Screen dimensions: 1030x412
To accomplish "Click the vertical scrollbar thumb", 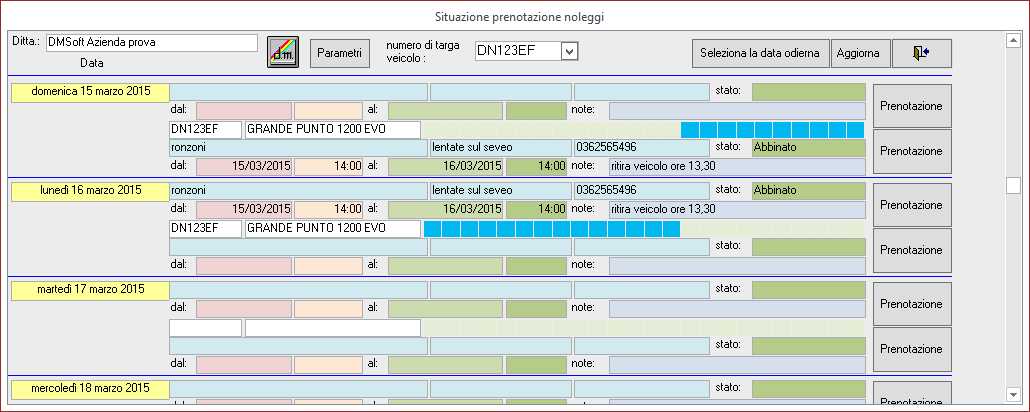I will point(1013,186).
